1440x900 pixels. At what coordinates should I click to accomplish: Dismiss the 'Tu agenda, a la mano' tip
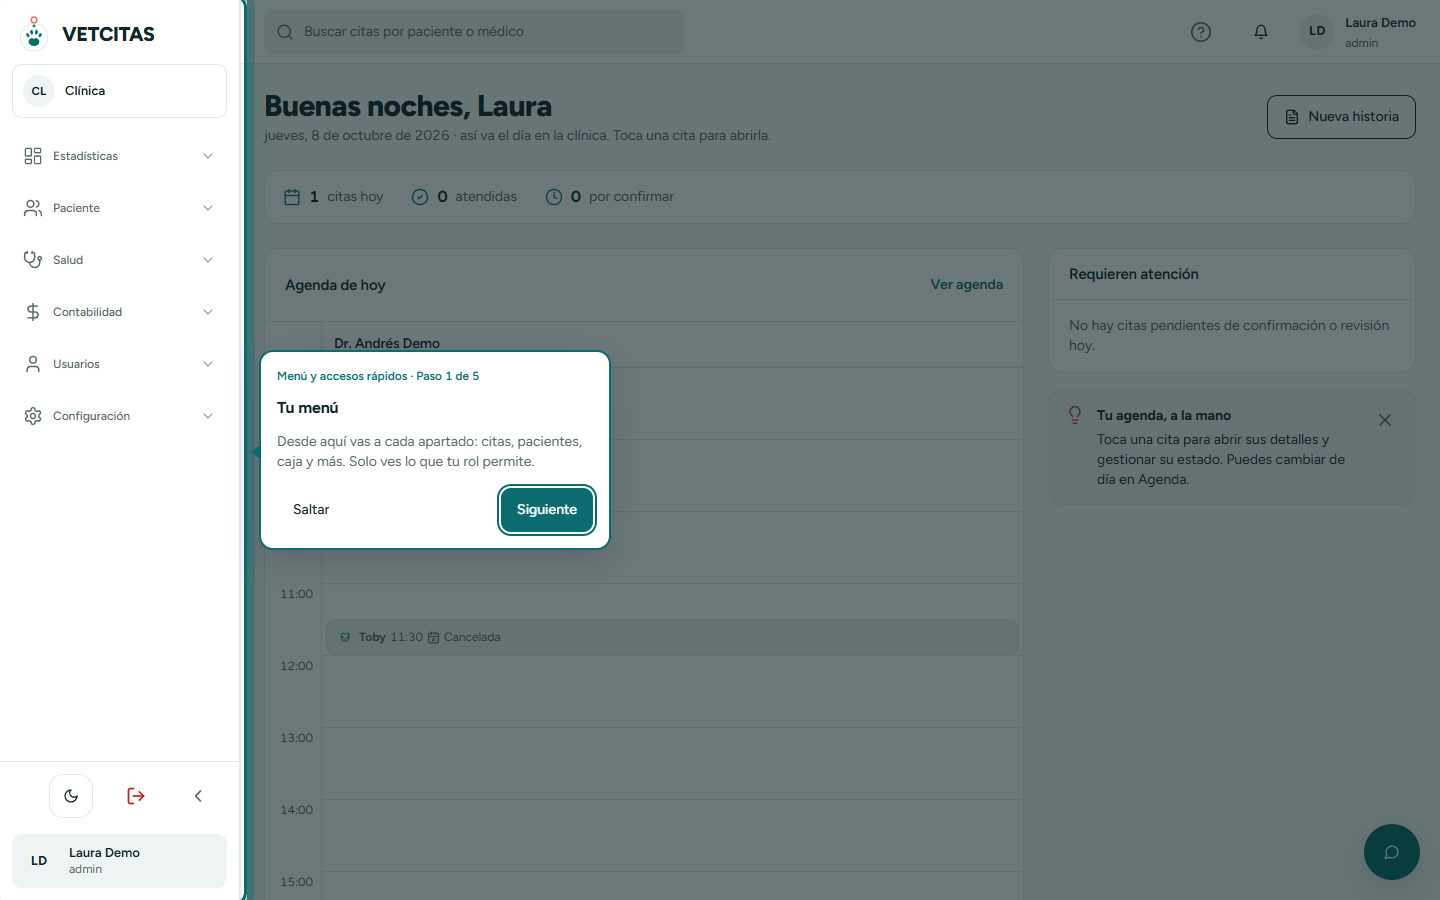coord(1385,420)
